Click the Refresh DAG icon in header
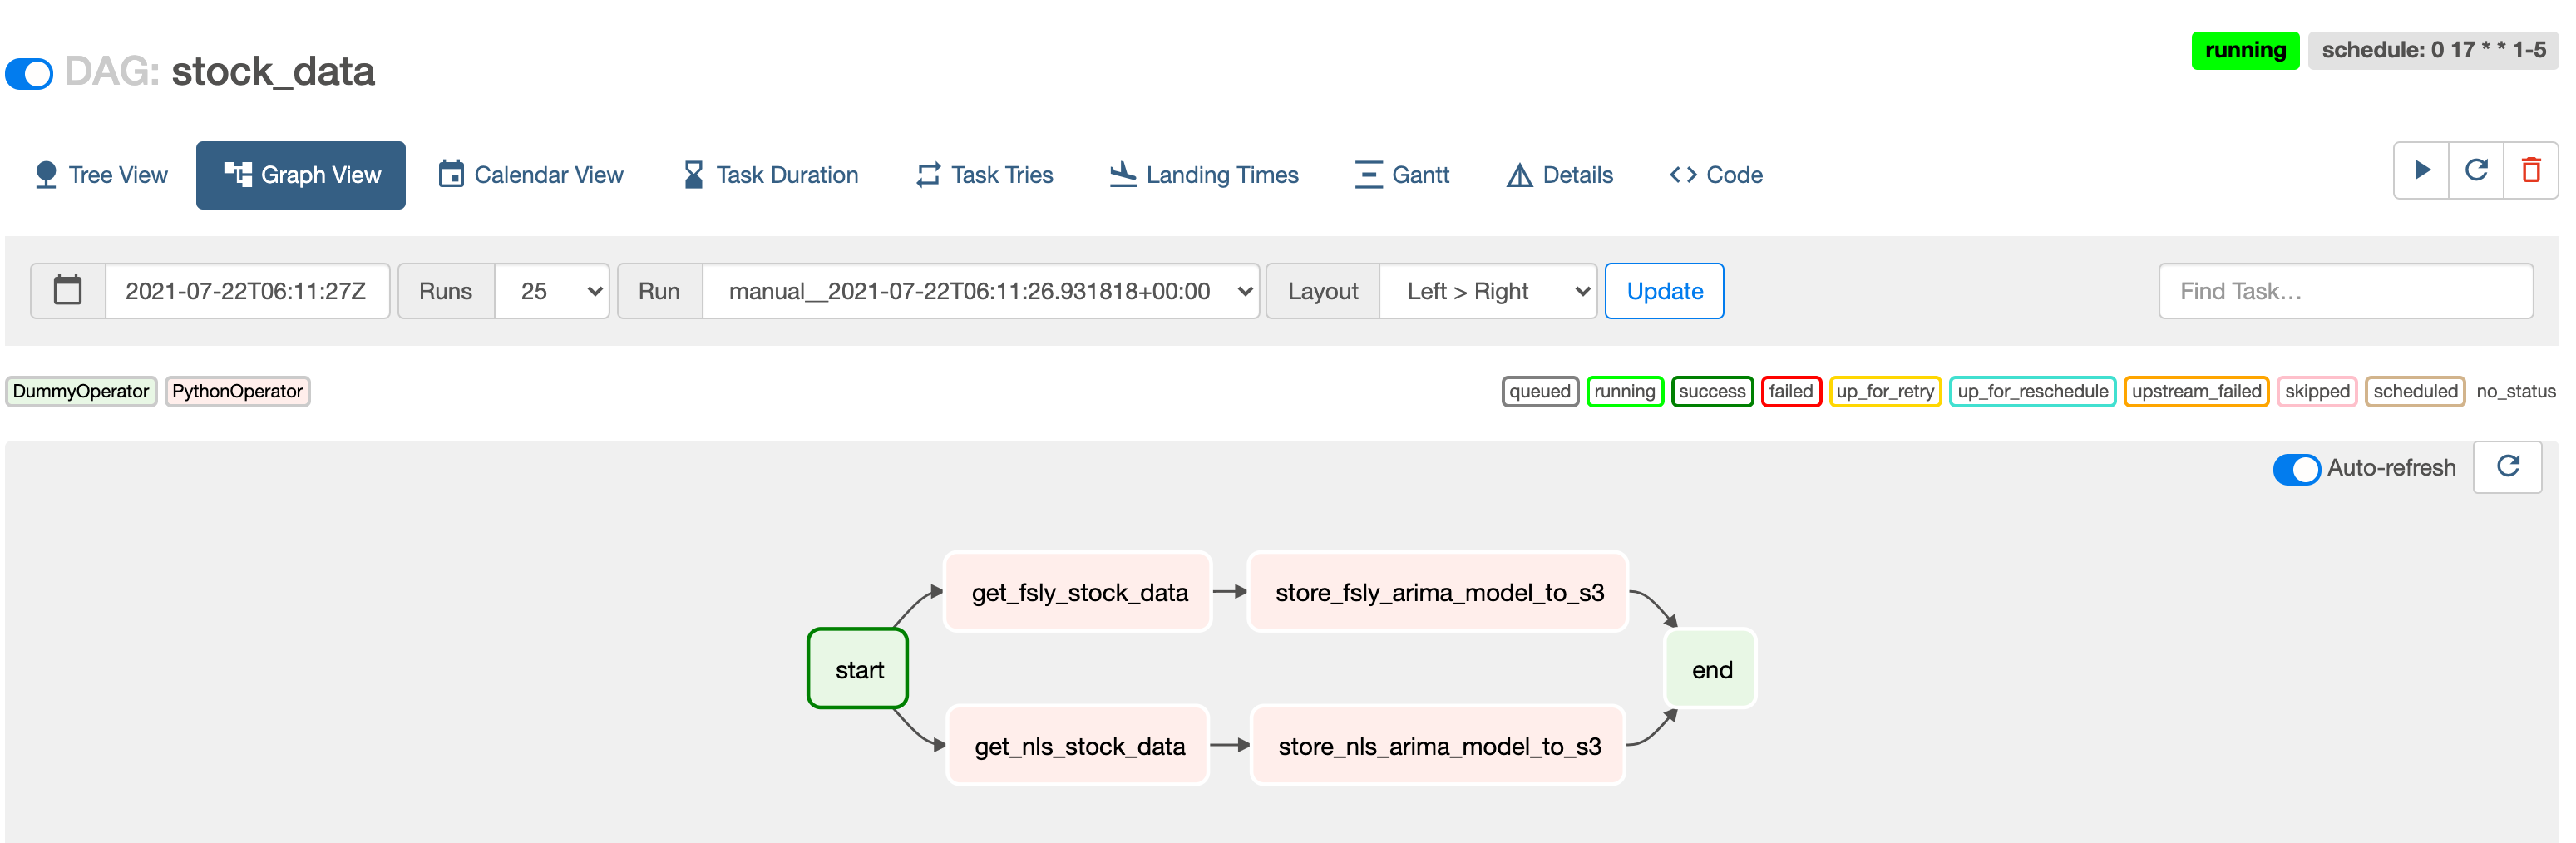The image size is (2576, 843). [2477, 171]
